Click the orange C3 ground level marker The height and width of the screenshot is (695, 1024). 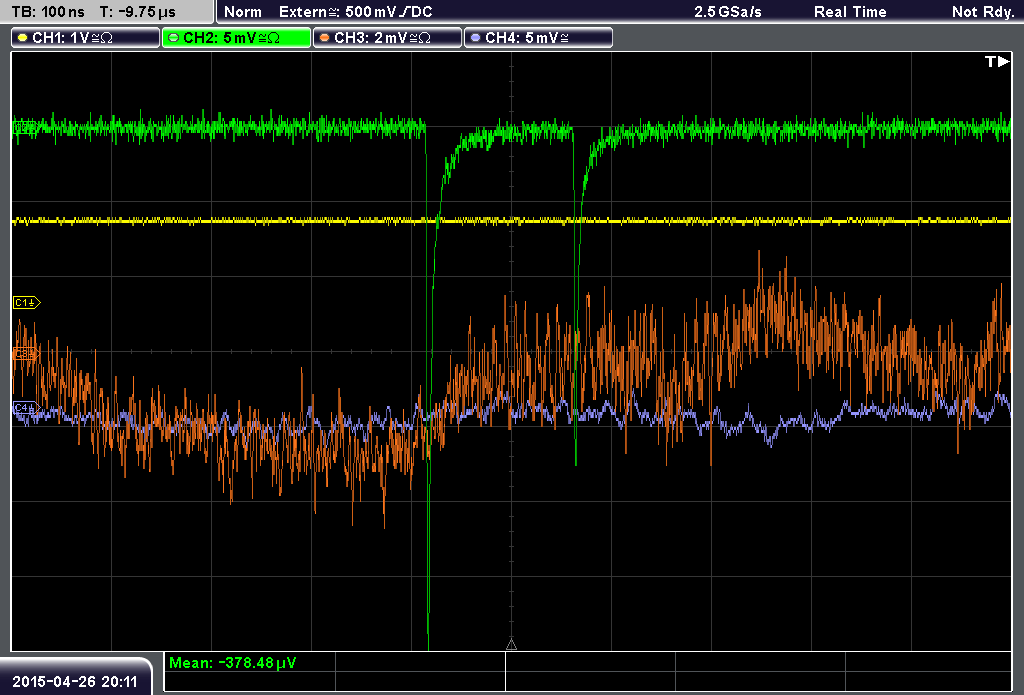(x=26, y=353)
